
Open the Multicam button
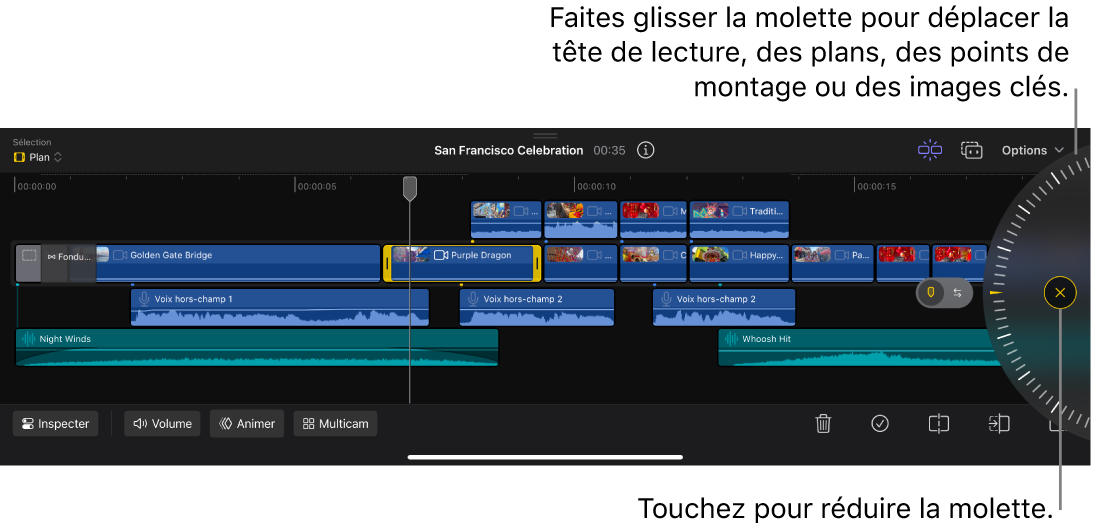335,423
